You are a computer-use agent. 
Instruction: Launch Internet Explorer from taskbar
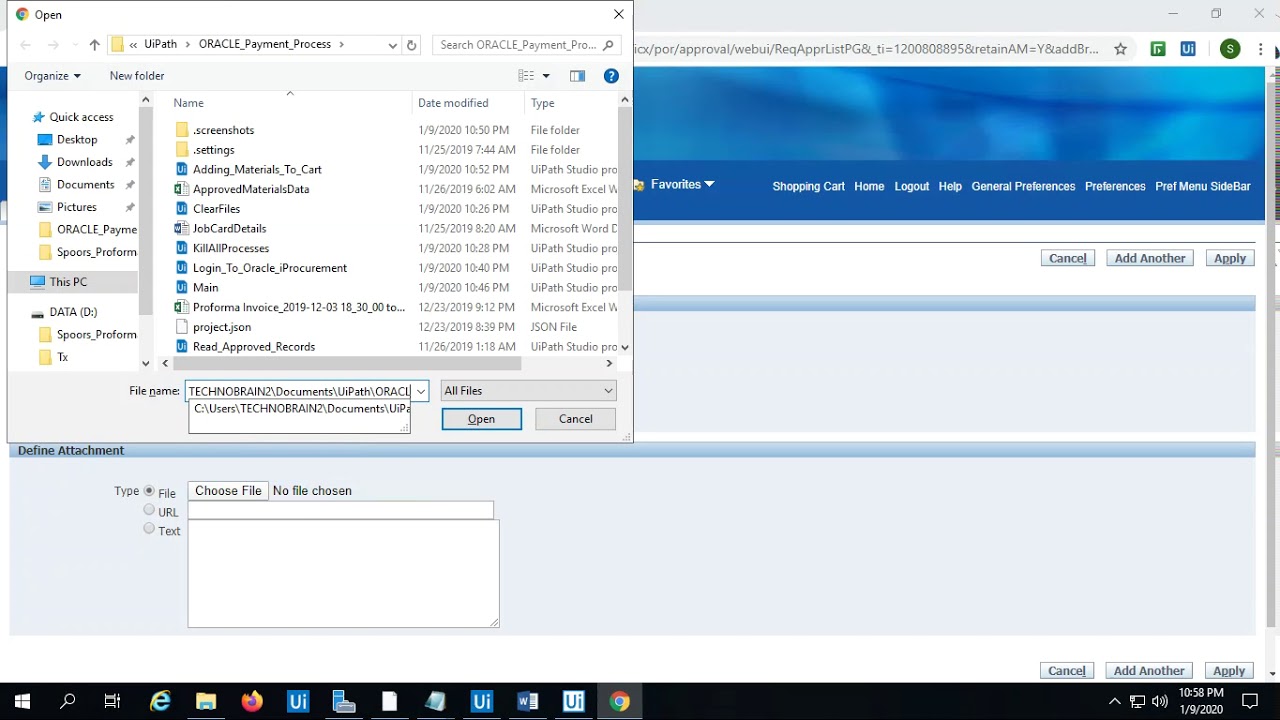click(160, 702)
